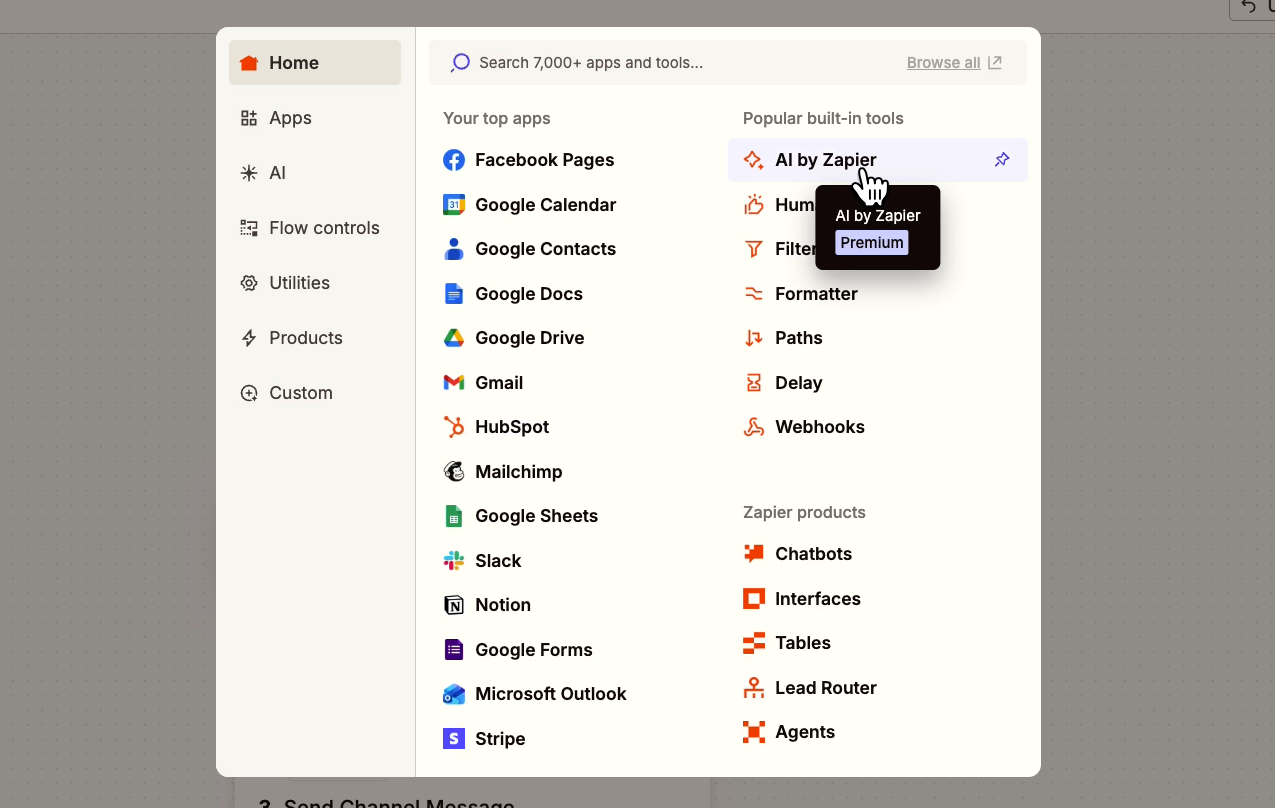Select Notion label text
The height and width of the screenshot is (808, 1275).
tap(503, 605)
